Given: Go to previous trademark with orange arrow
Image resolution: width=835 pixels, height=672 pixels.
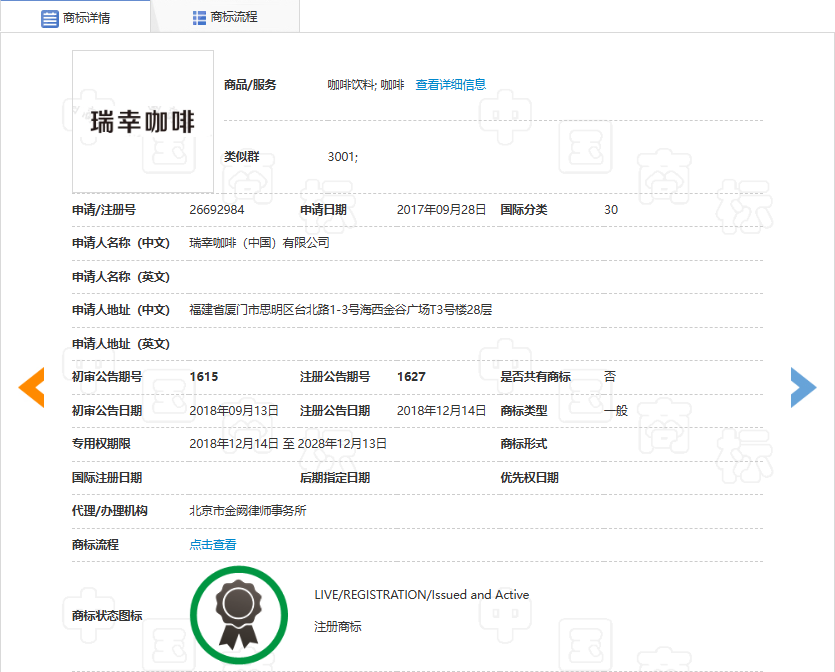Looking at the screenshot, I should coord(31,387).
